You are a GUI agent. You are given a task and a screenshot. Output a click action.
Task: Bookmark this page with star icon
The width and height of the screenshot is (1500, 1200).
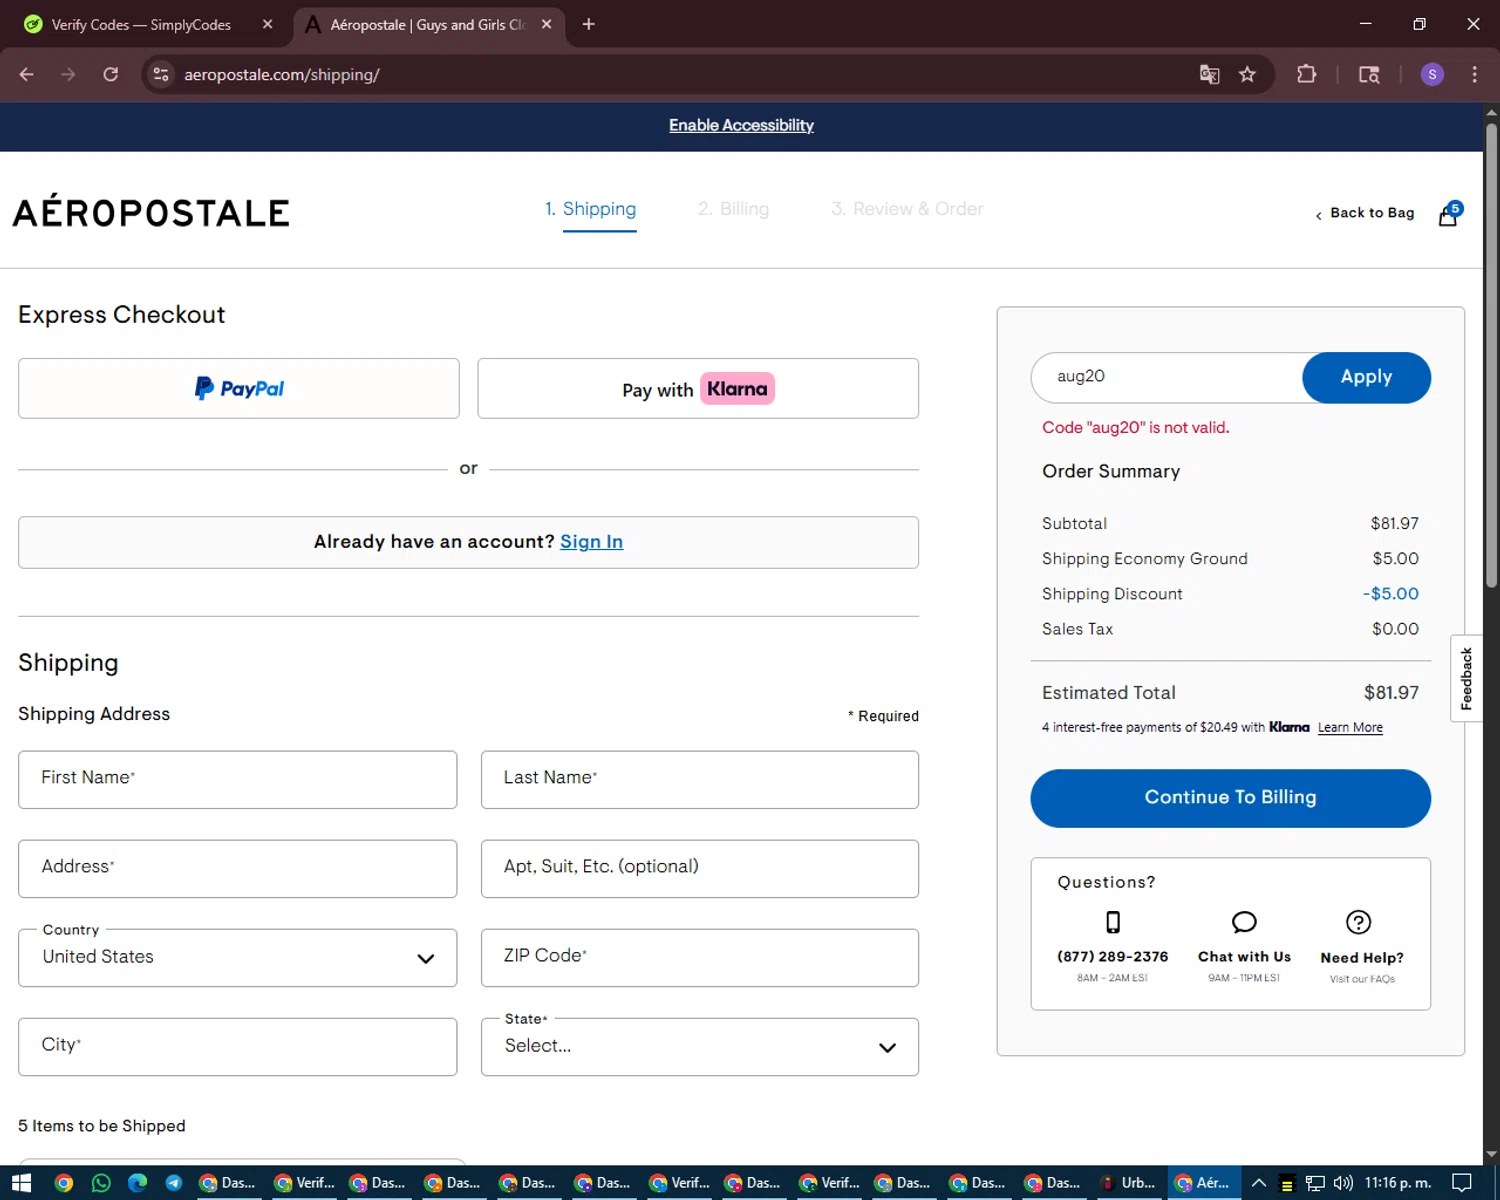(x=1247, y=74)
